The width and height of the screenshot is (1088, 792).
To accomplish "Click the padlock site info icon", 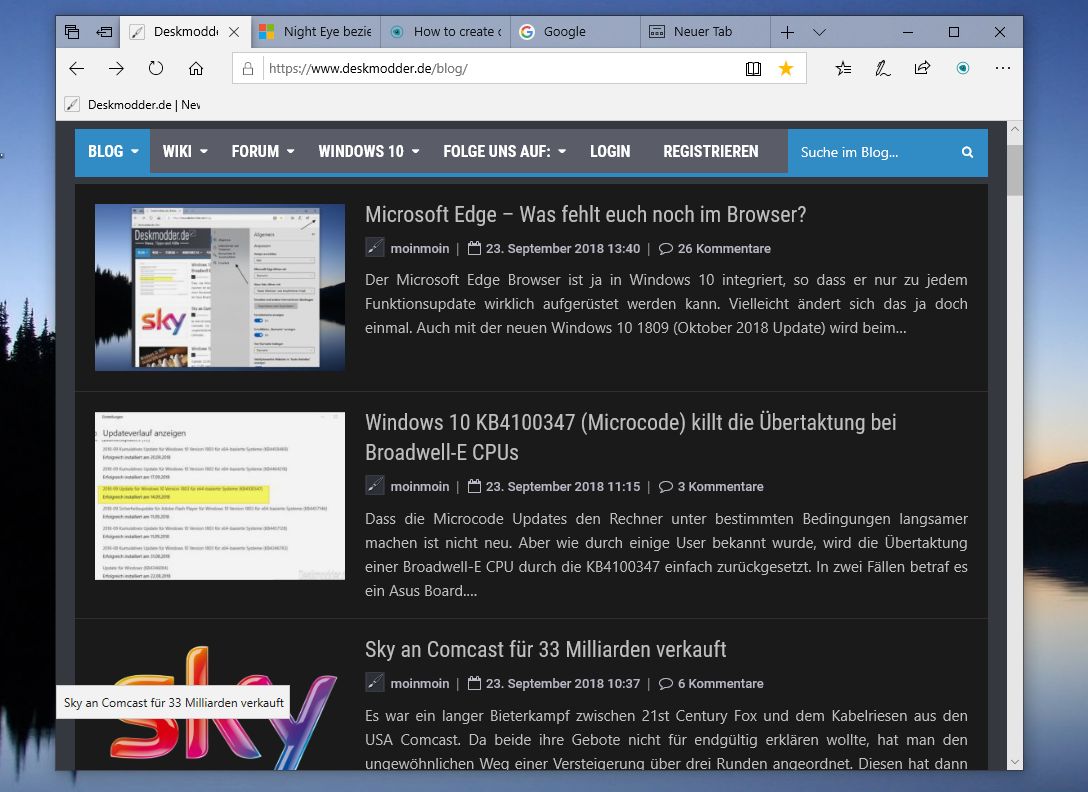I will (x=248, y=68).
